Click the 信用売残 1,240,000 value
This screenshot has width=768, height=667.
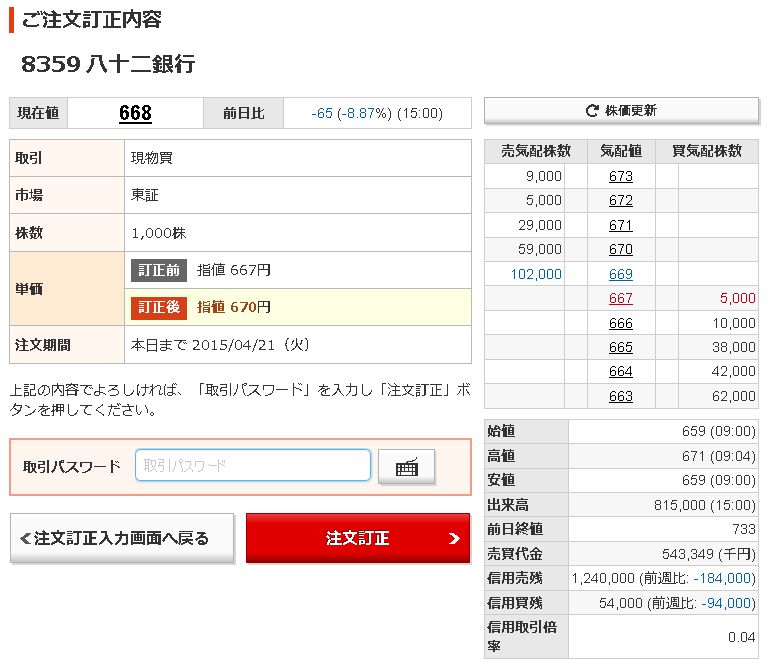664,578
